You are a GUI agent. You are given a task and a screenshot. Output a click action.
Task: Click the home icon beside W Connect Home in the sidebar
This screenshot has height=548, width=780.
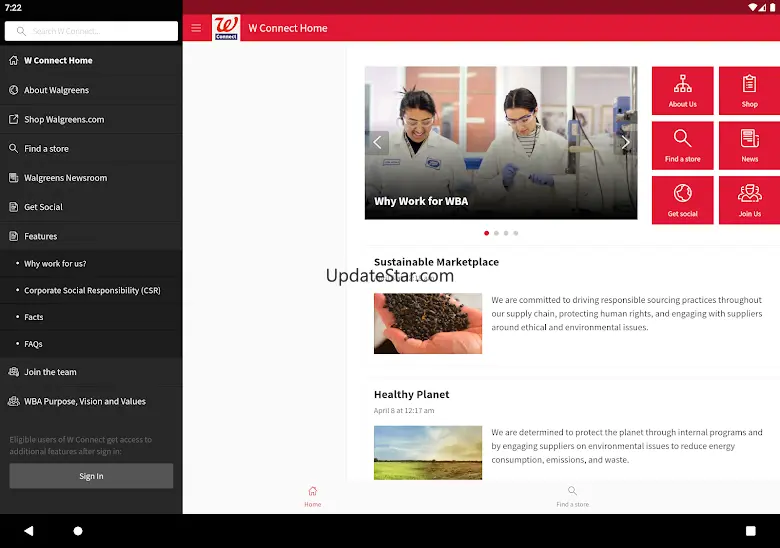(x=13, y=60)
